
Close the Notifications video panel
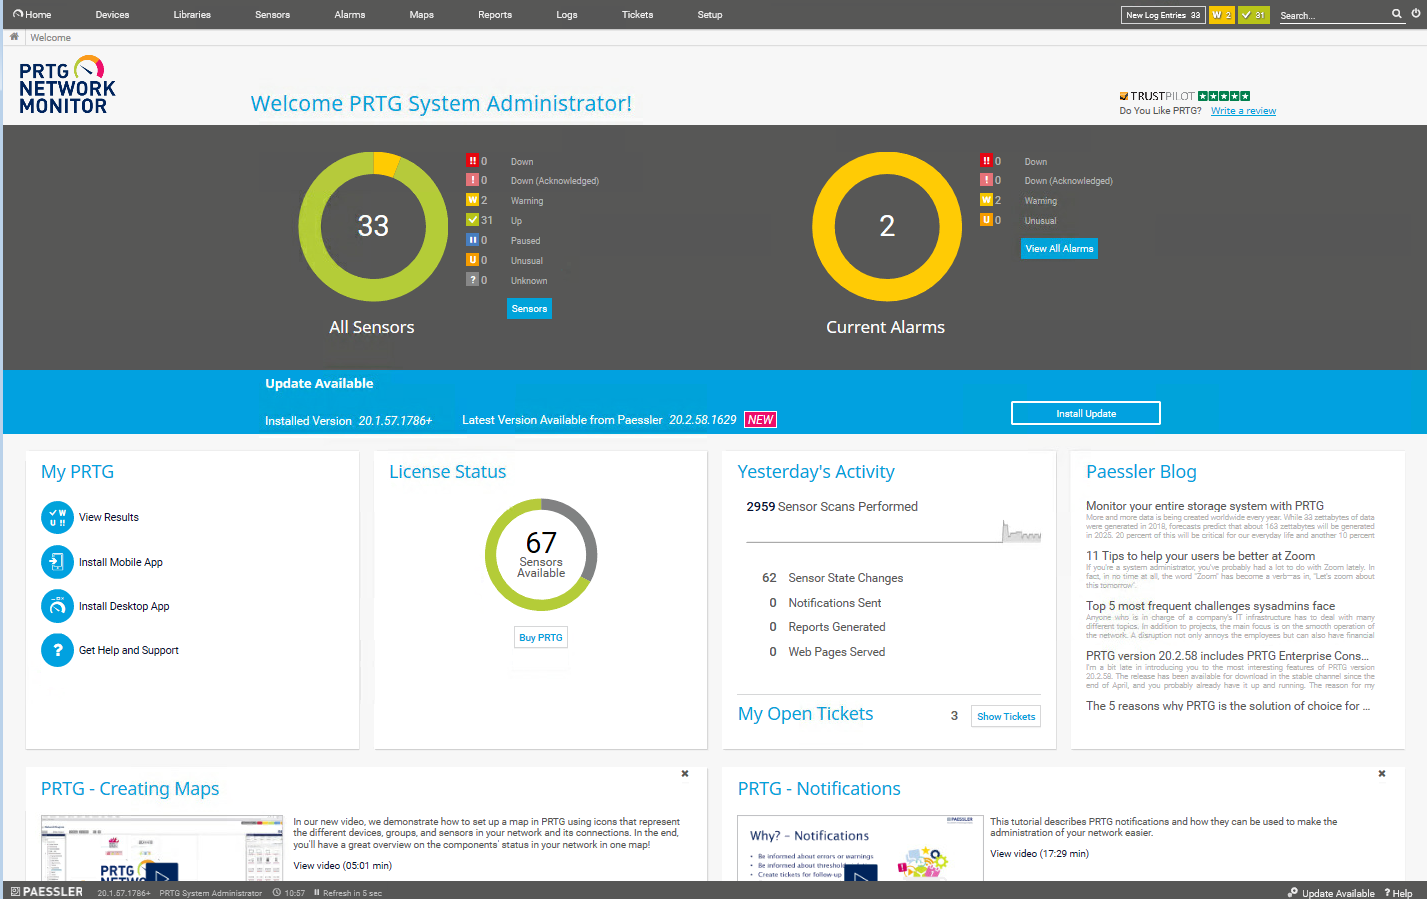(x=1382, y=773)
